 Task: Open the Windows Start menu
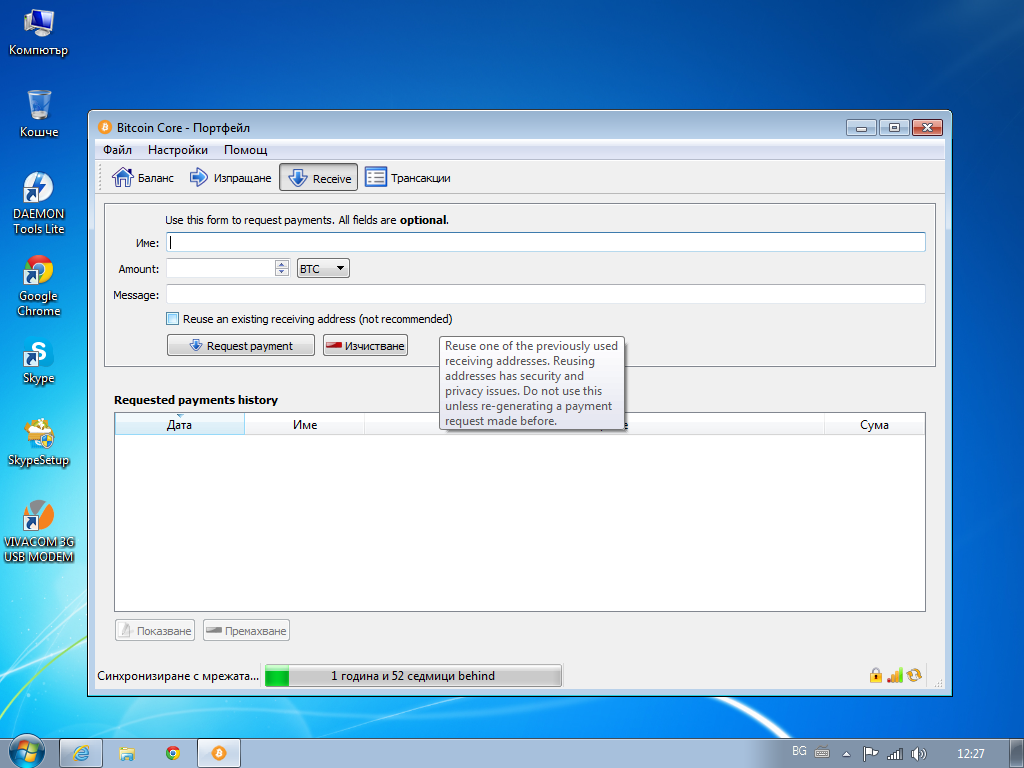click(25, 752)
